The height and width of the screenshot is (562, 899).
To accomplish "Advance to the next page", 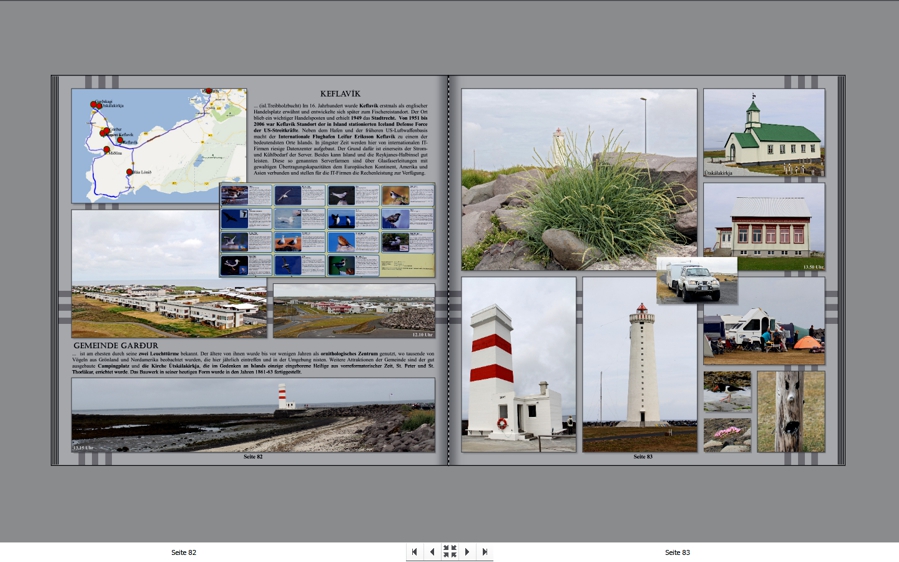I will click(467, 552).
